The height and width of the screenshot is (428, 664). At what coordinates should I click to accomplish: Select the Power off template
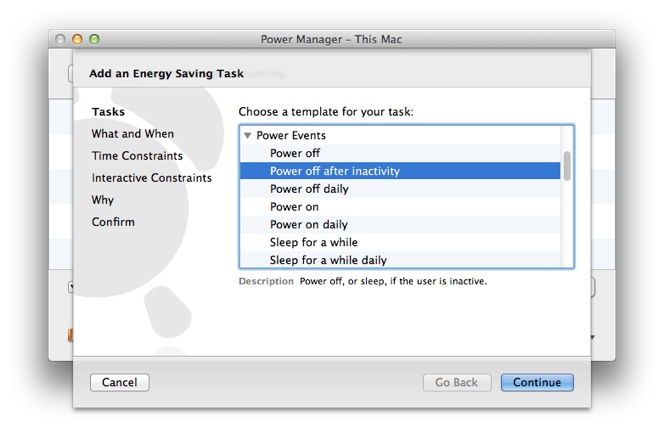(x=400, y=153)
